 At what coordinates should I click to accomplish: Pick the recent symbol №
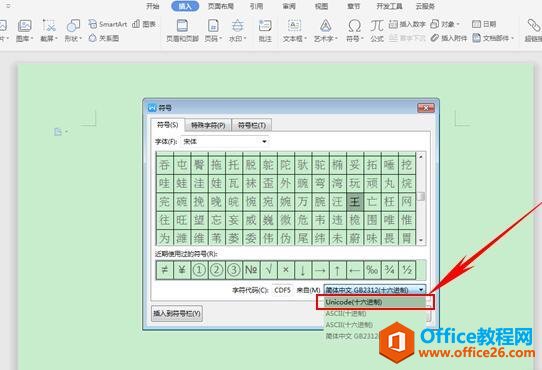pyautogui.click(x=251, y=270)
